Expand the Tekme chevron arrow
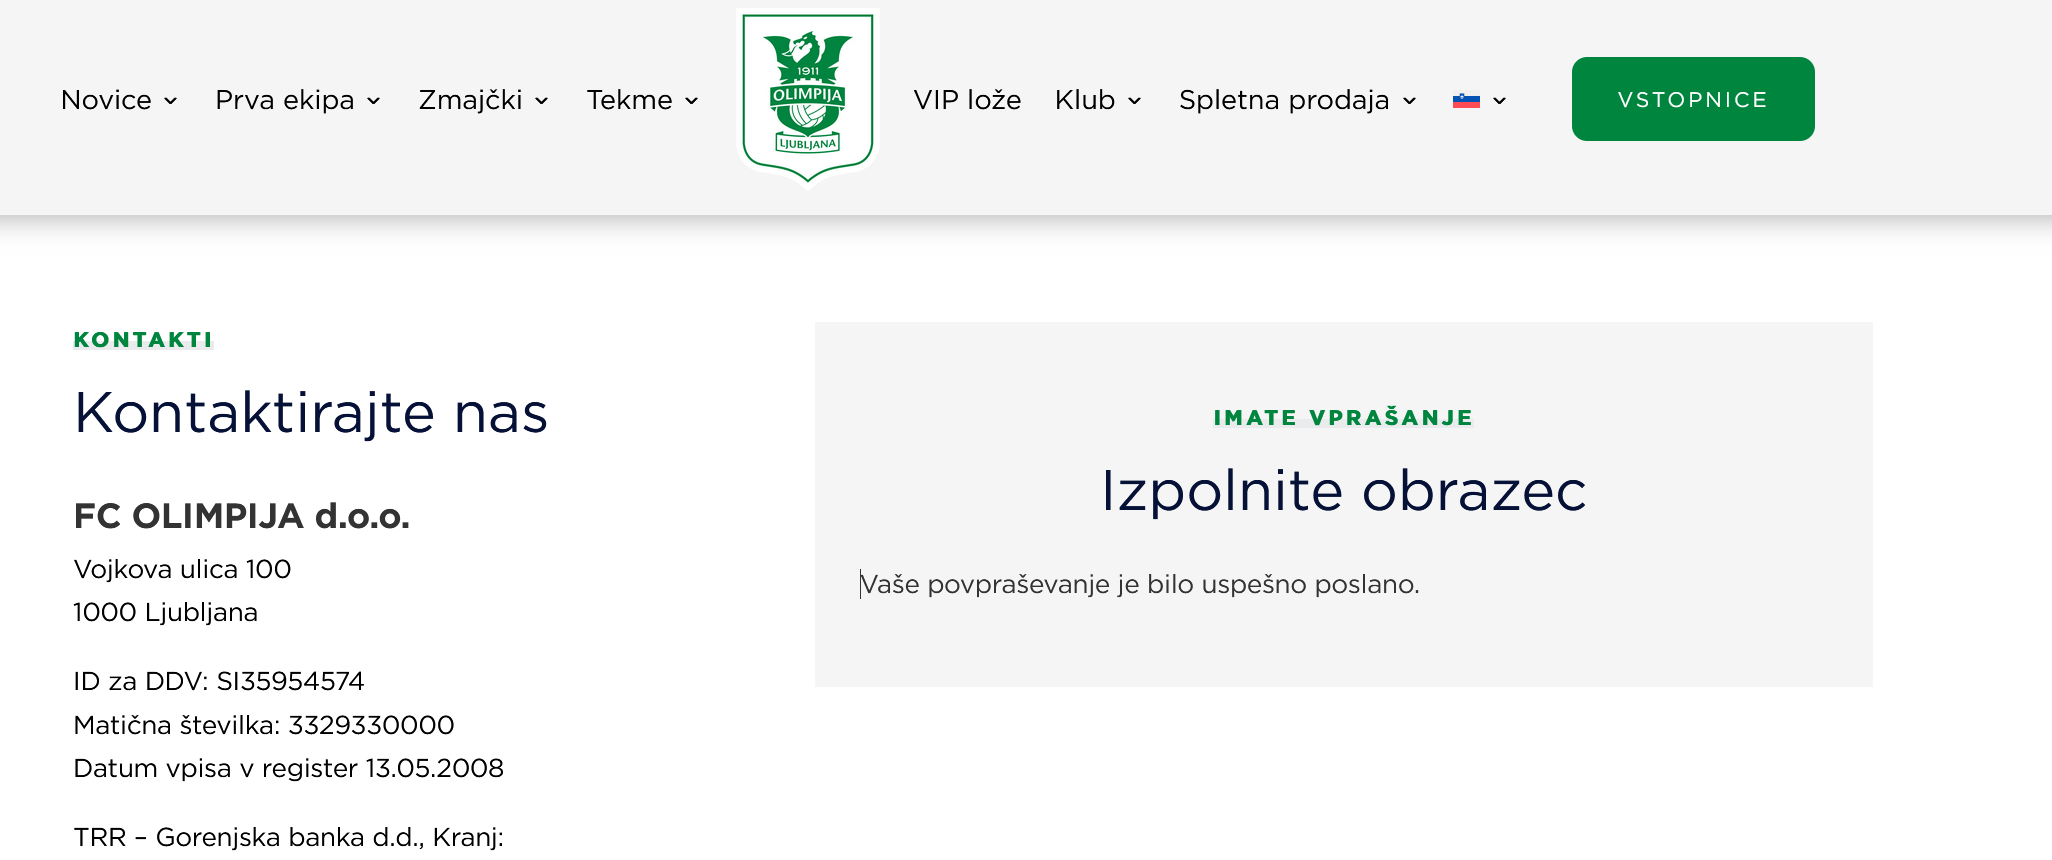 point(692,101)
